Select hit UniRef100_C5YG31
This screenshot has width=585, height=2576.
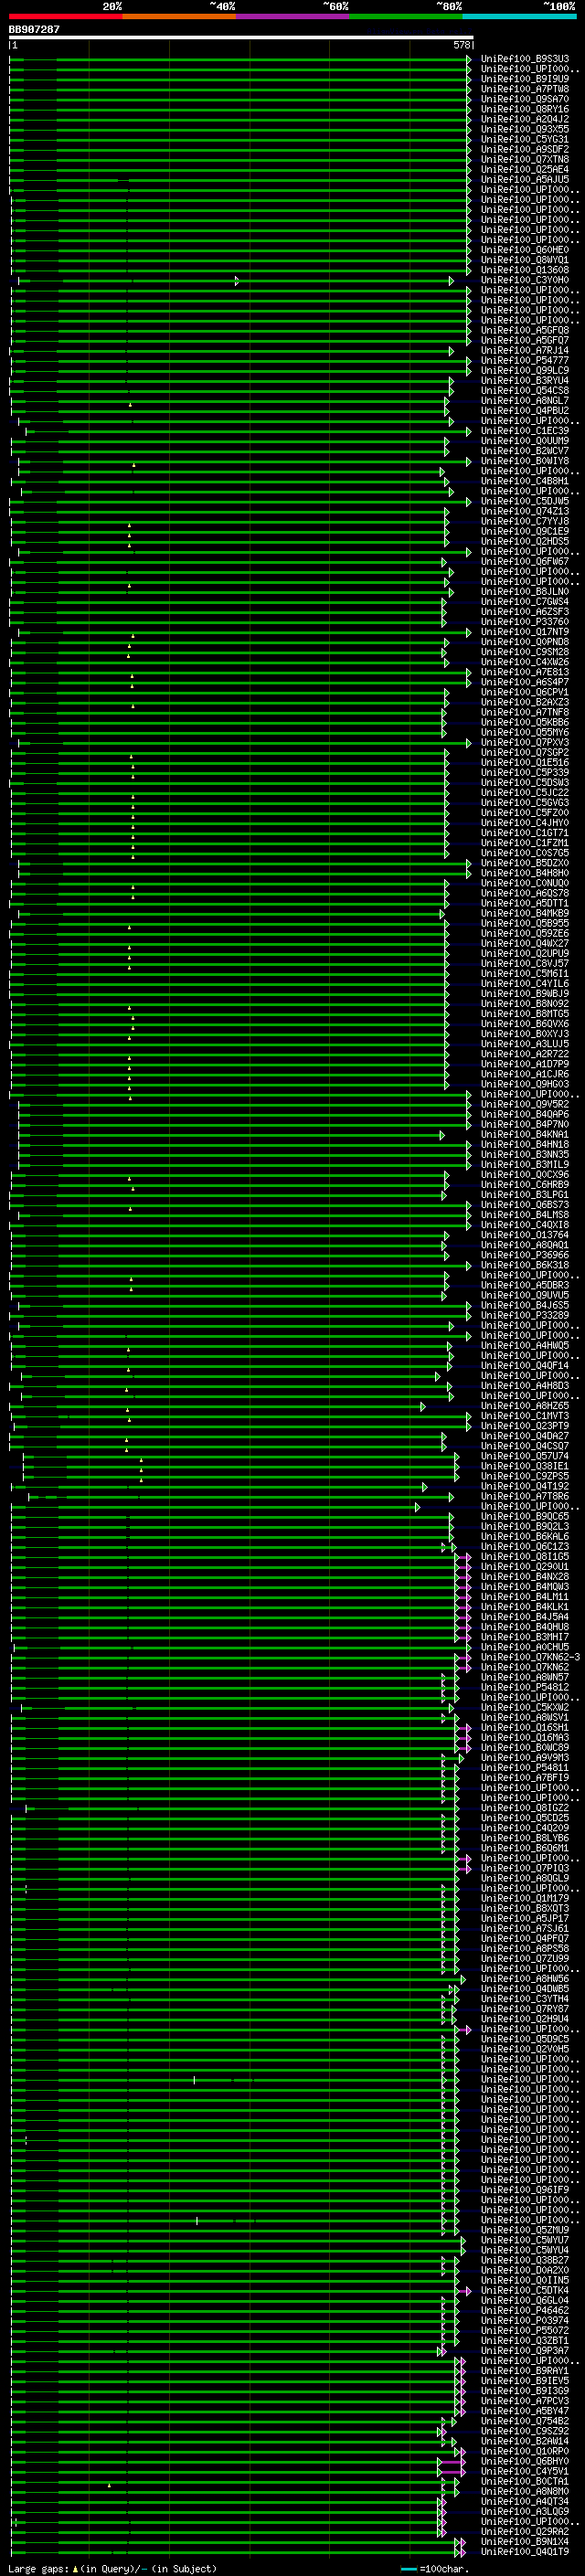(x=525, y=139)
